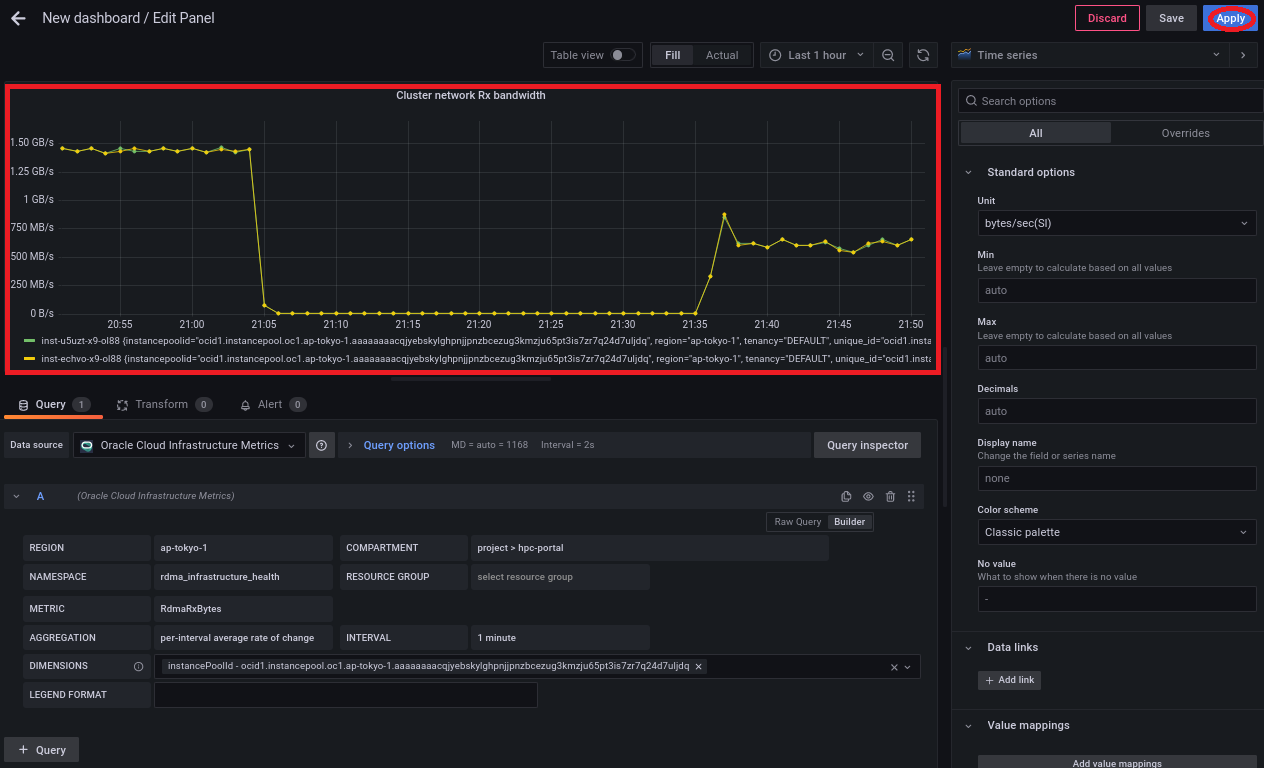Click the zoom out time range icon
This screenshot has width=1264, height=768.
pyautogui.click(x=888, y=55)
